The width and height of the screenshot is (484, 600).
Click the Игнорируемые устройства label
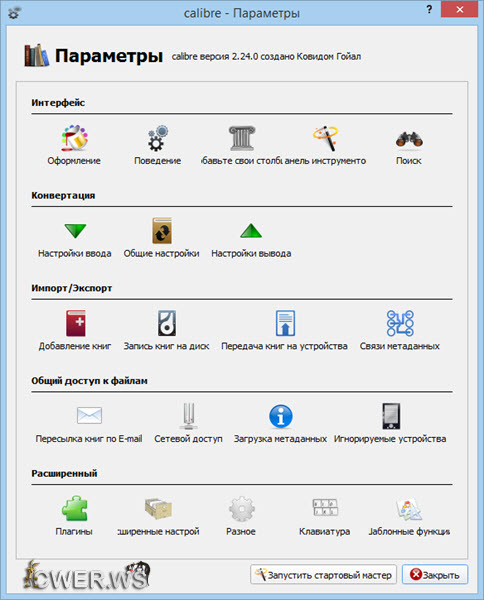click(x=390, y=439)
